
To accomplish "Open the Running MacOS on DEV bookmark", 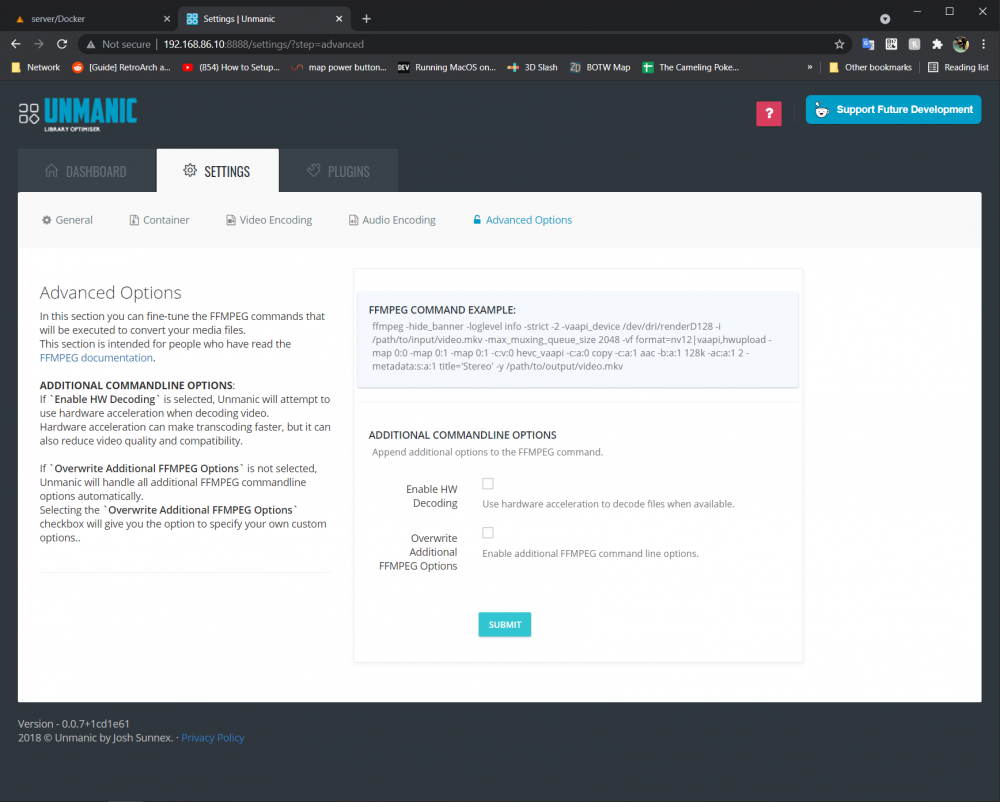I will 446,67.
